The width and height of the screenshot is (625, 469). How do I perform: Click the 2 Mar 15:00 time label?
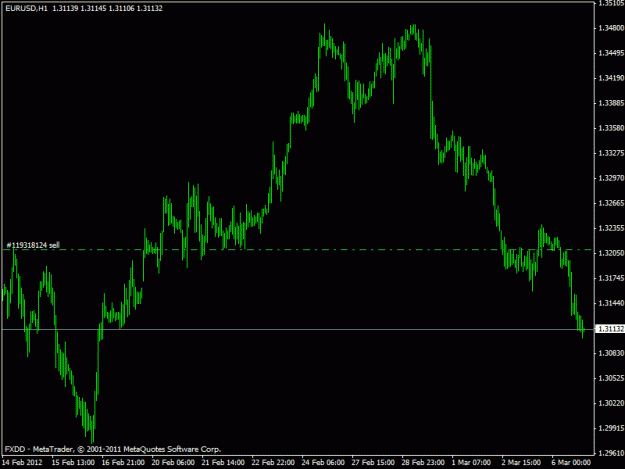click(x=521, y=463)
